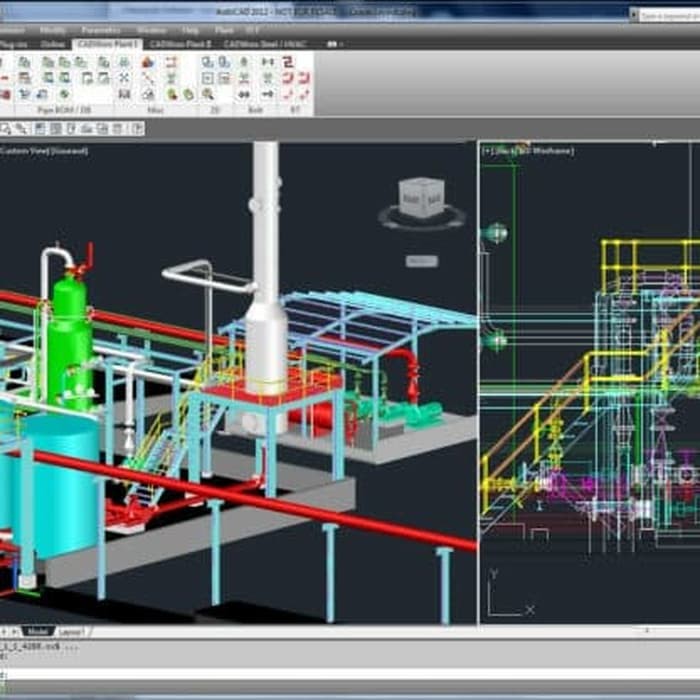Click the Custom View viewport label

45,151
